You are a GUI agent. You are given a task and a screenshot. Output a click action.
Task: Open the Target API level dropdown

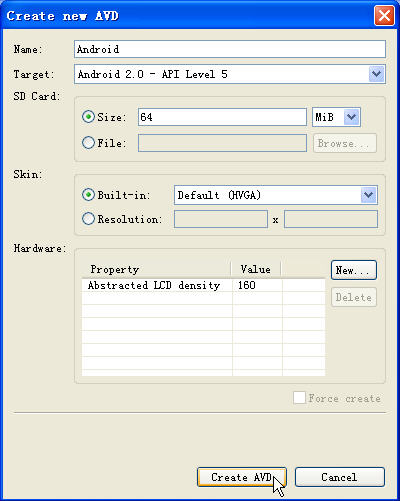[x=377, y=74]
